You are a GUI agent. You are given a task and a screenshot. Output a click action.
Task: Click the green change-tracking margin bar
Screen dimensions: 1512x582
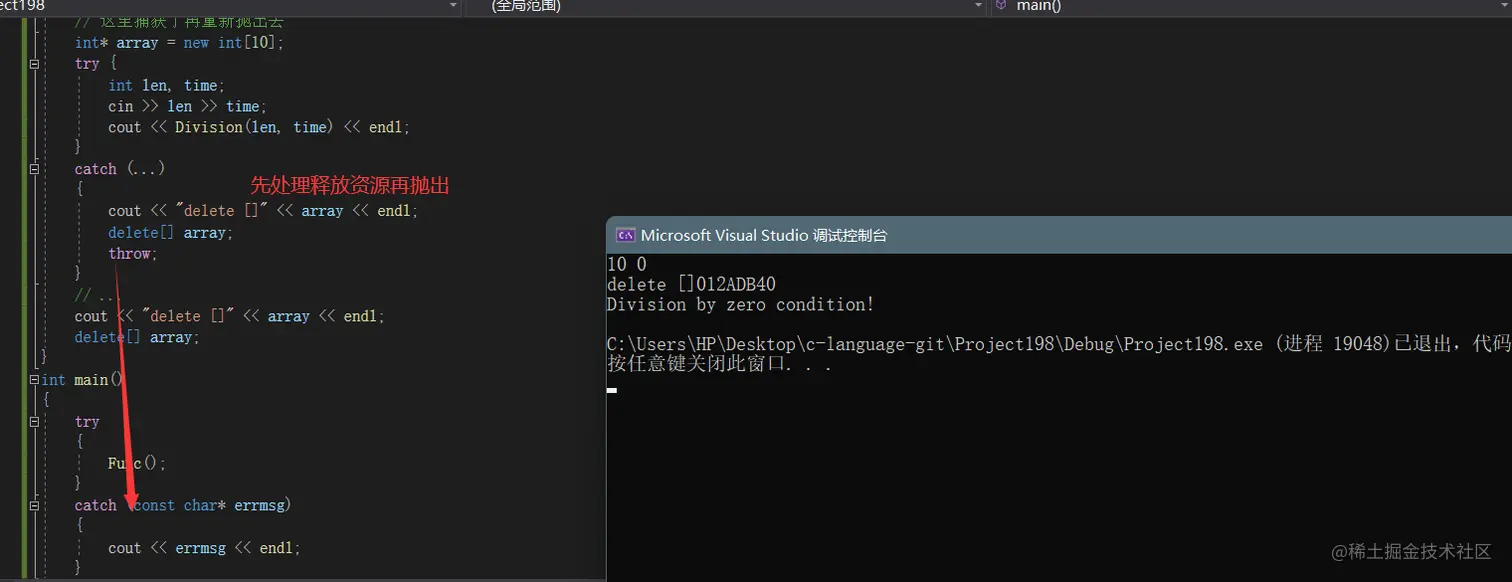[x=25, y=300]
